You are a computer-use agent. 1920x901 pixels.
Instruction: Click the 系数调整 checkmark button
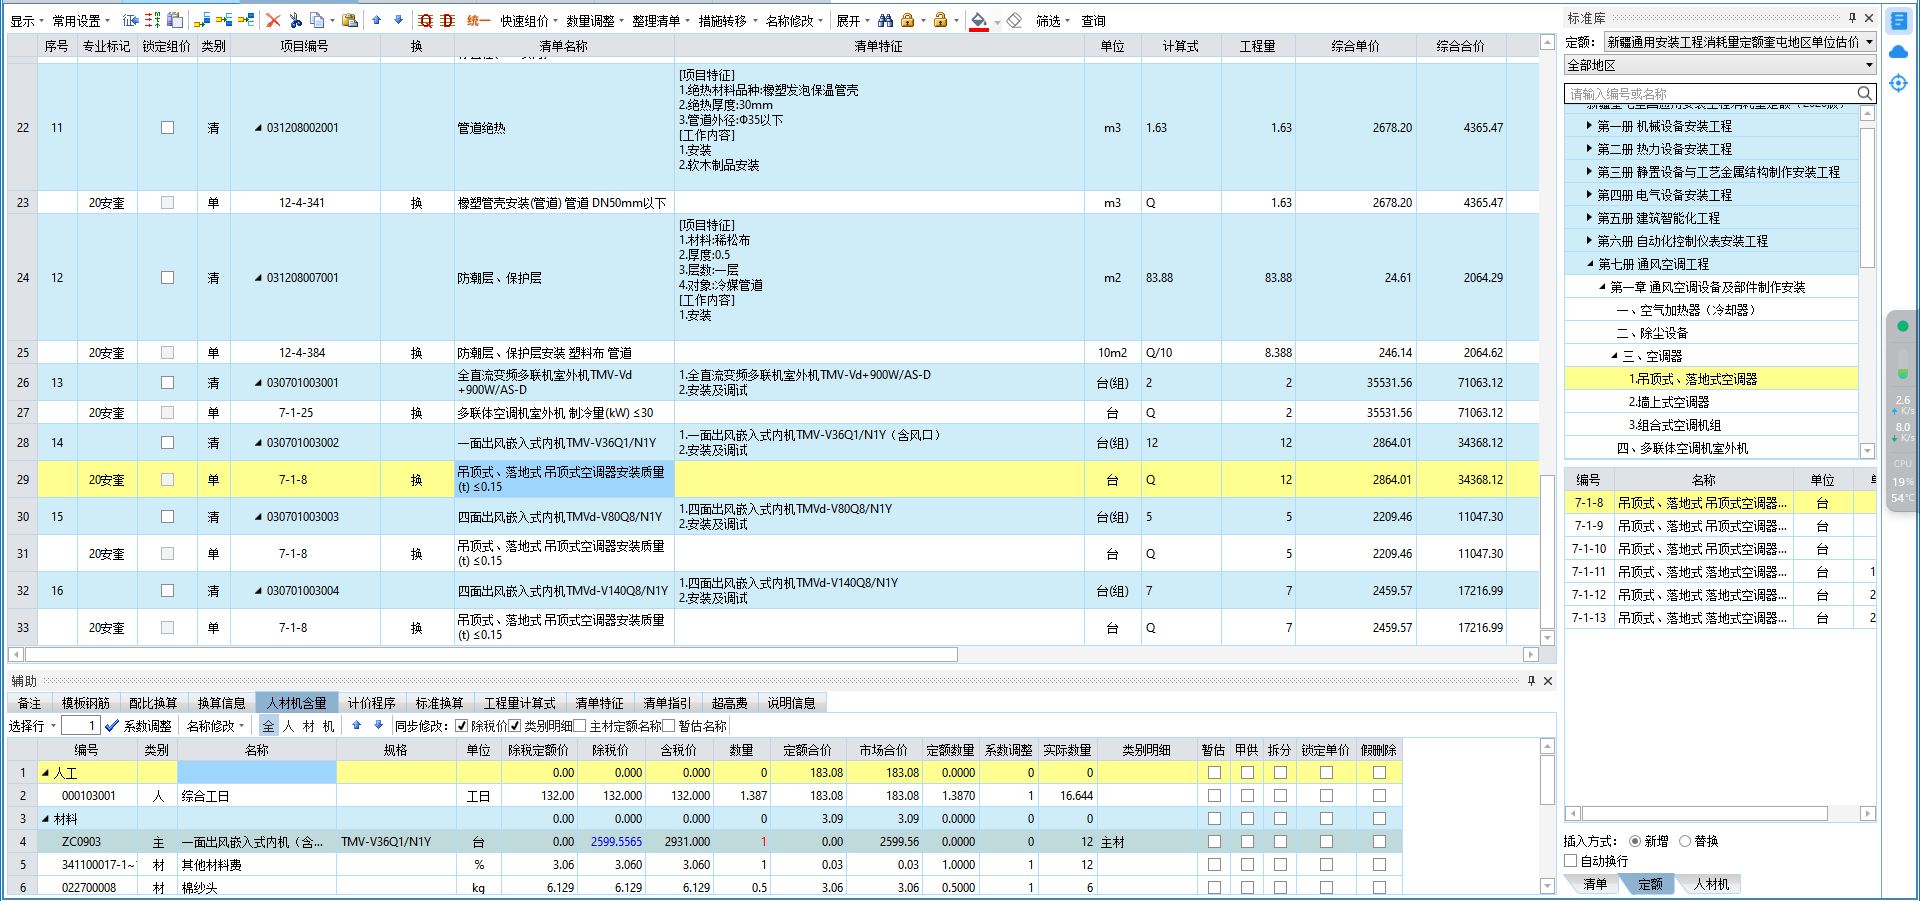pyautogui.click(x=138, y=726)
